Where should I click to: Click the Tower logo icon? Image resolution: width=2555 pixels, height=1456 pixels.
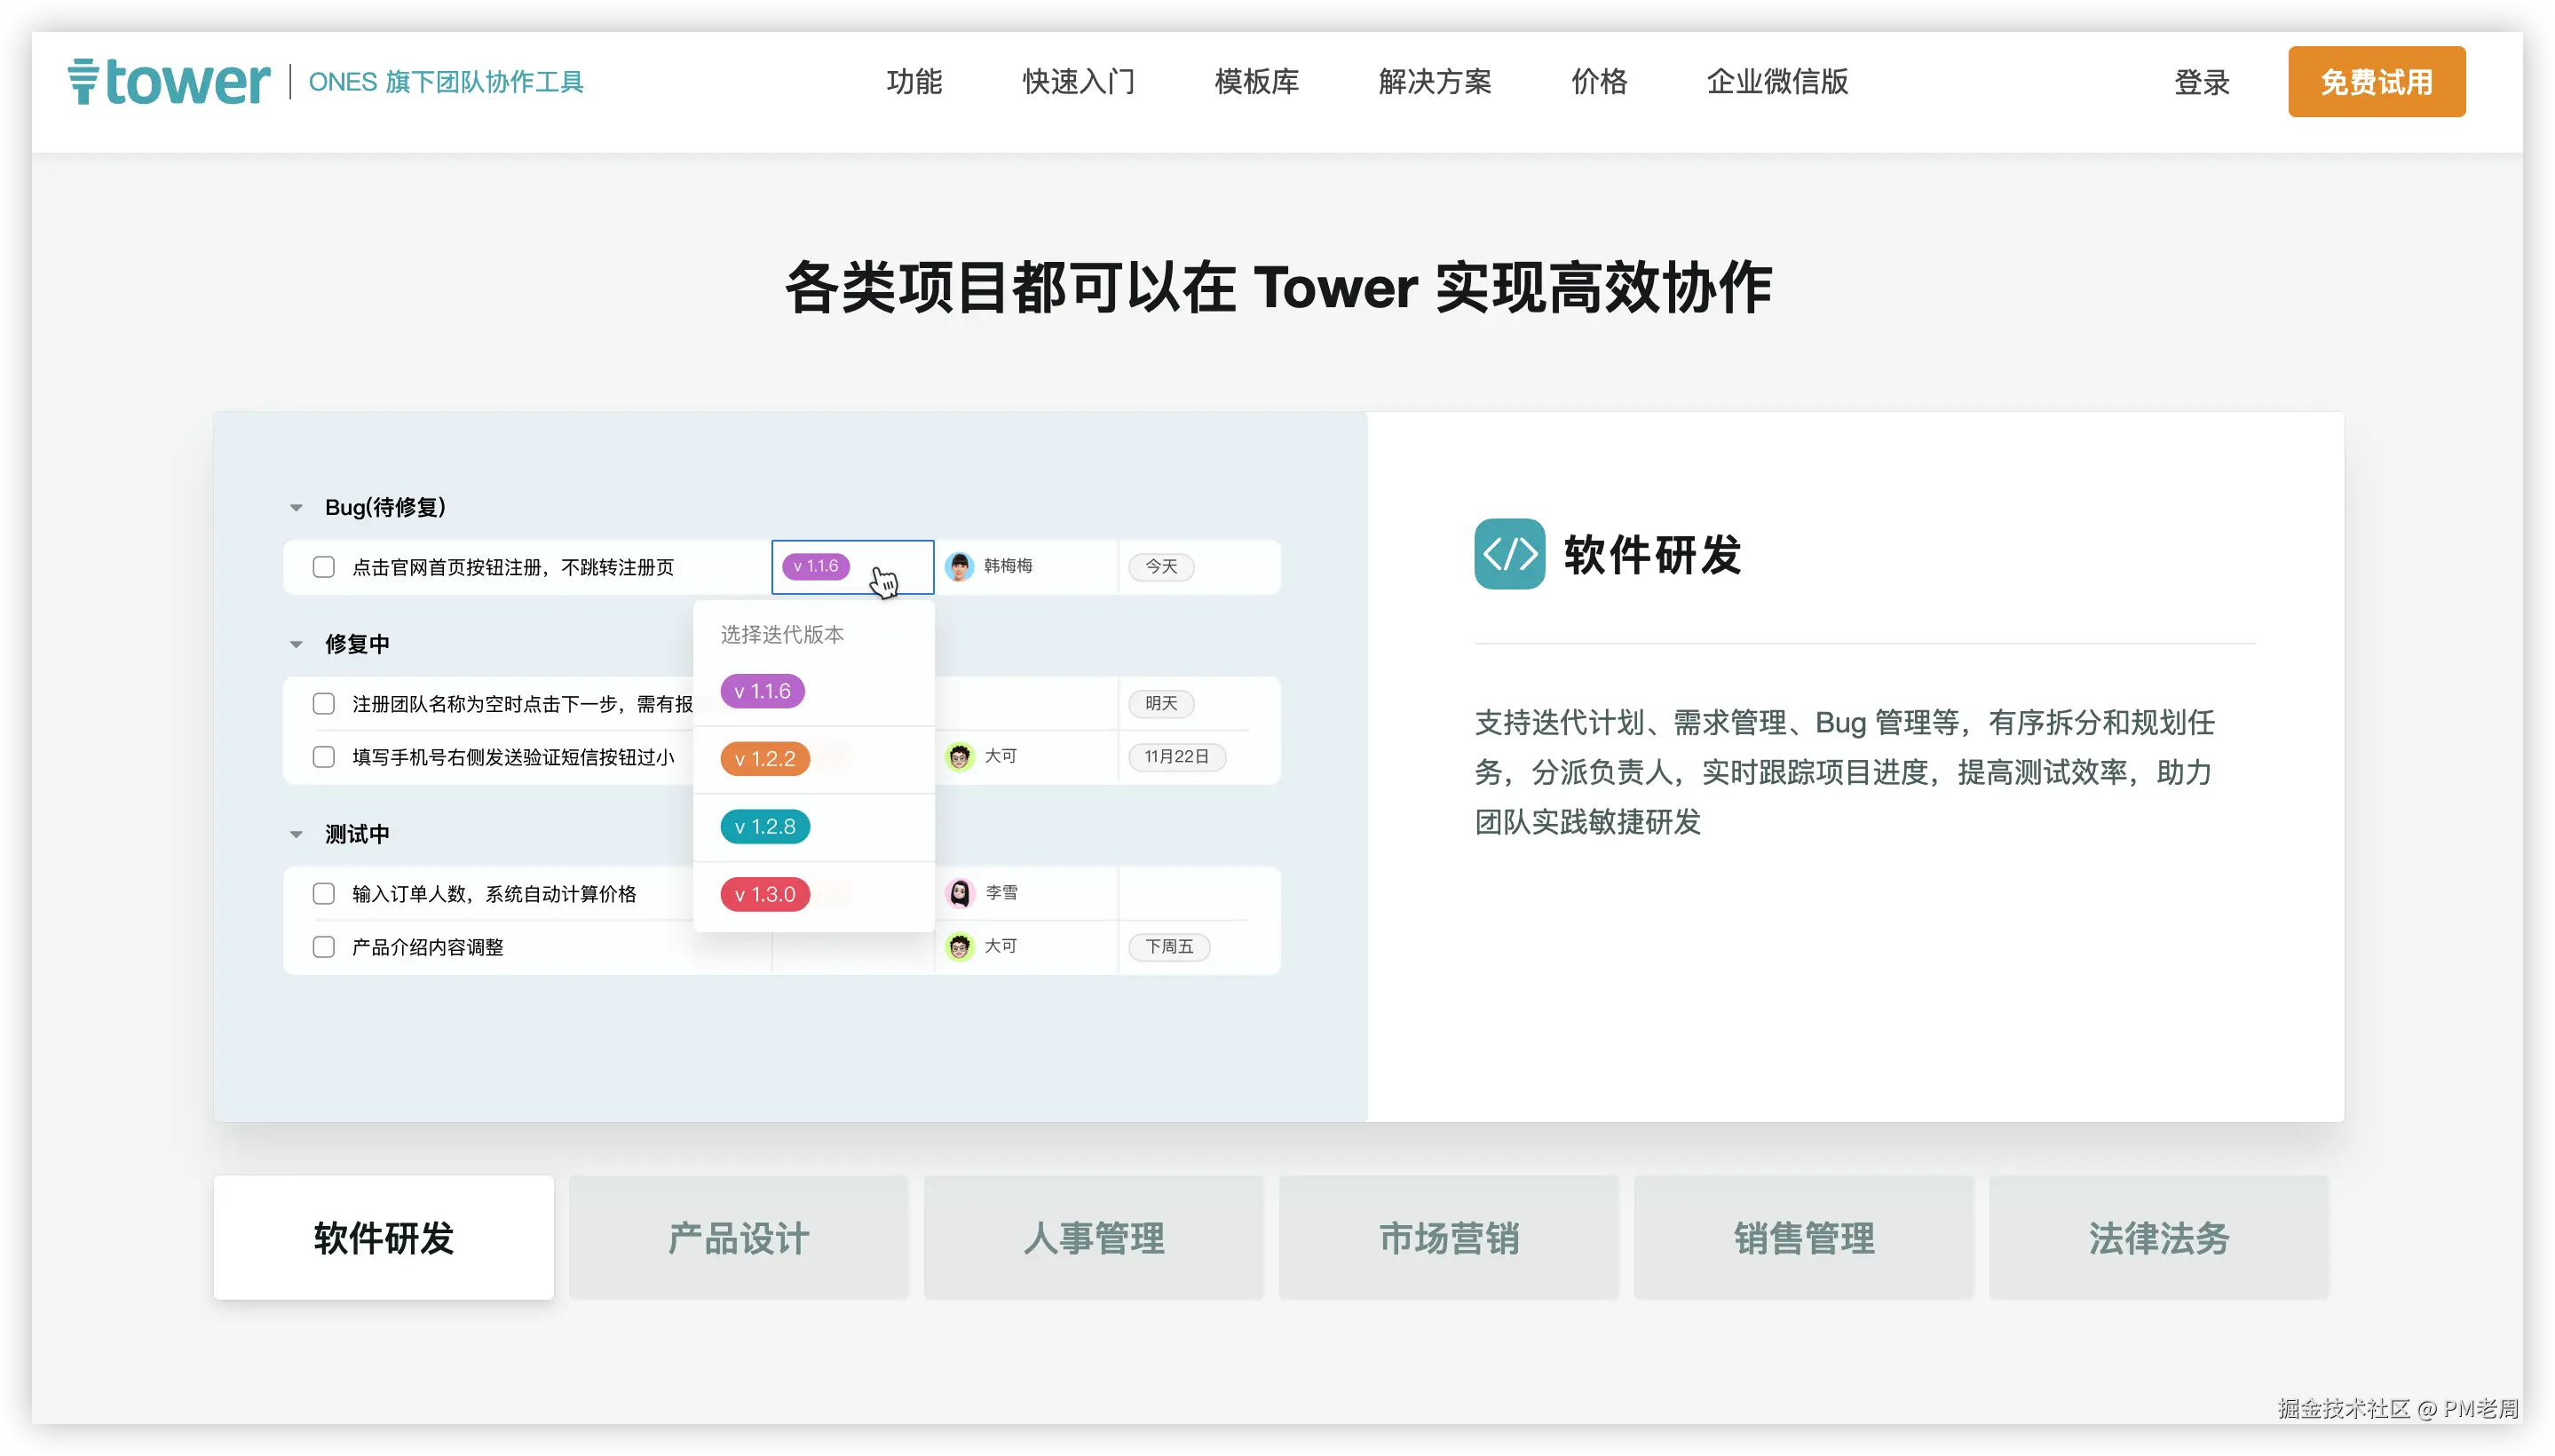click(x=84, y=82)
